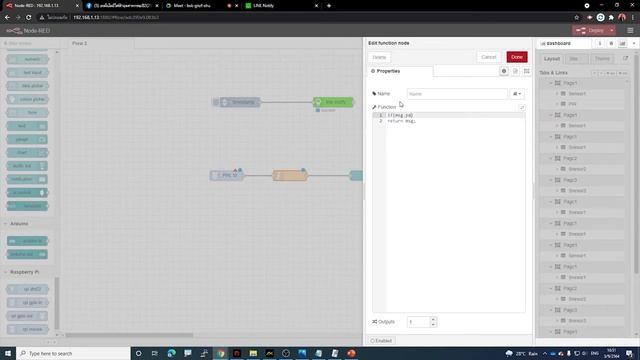Focus the Outputs number field
The width and height of the screenshot is (640, 360).
click(419, 322)
